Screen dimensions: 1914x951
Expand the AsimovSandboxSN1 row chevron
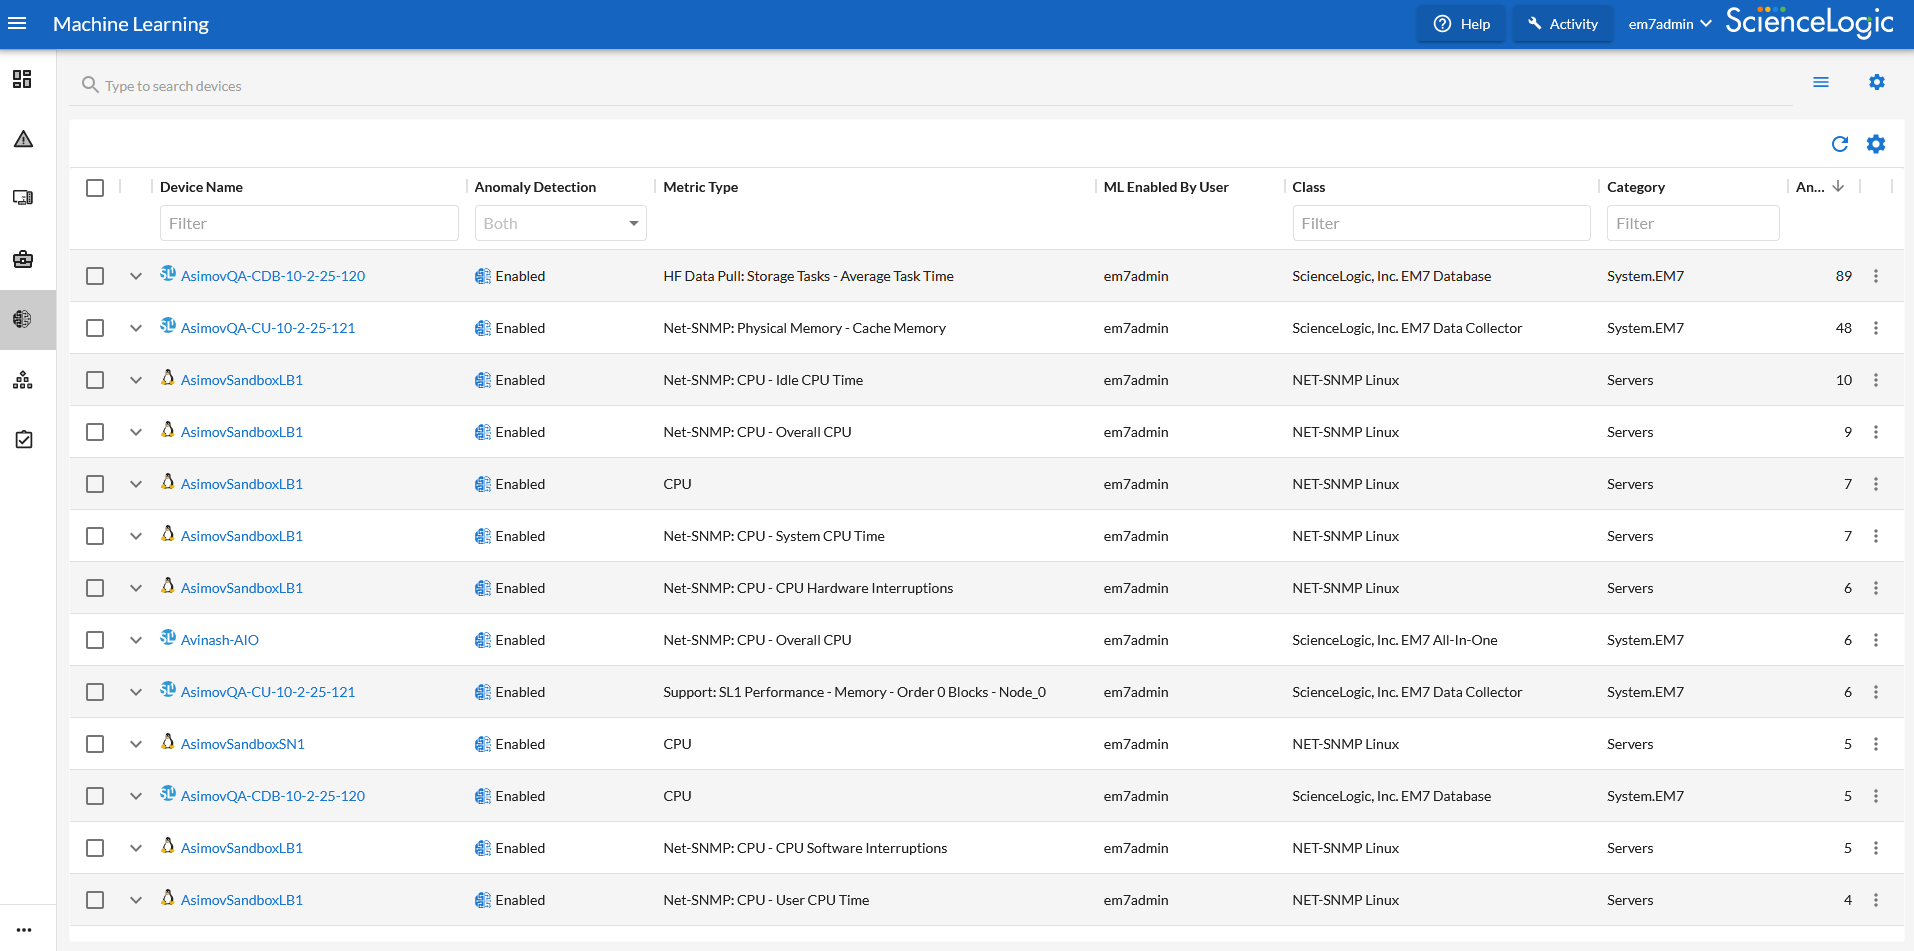point(136,744)
